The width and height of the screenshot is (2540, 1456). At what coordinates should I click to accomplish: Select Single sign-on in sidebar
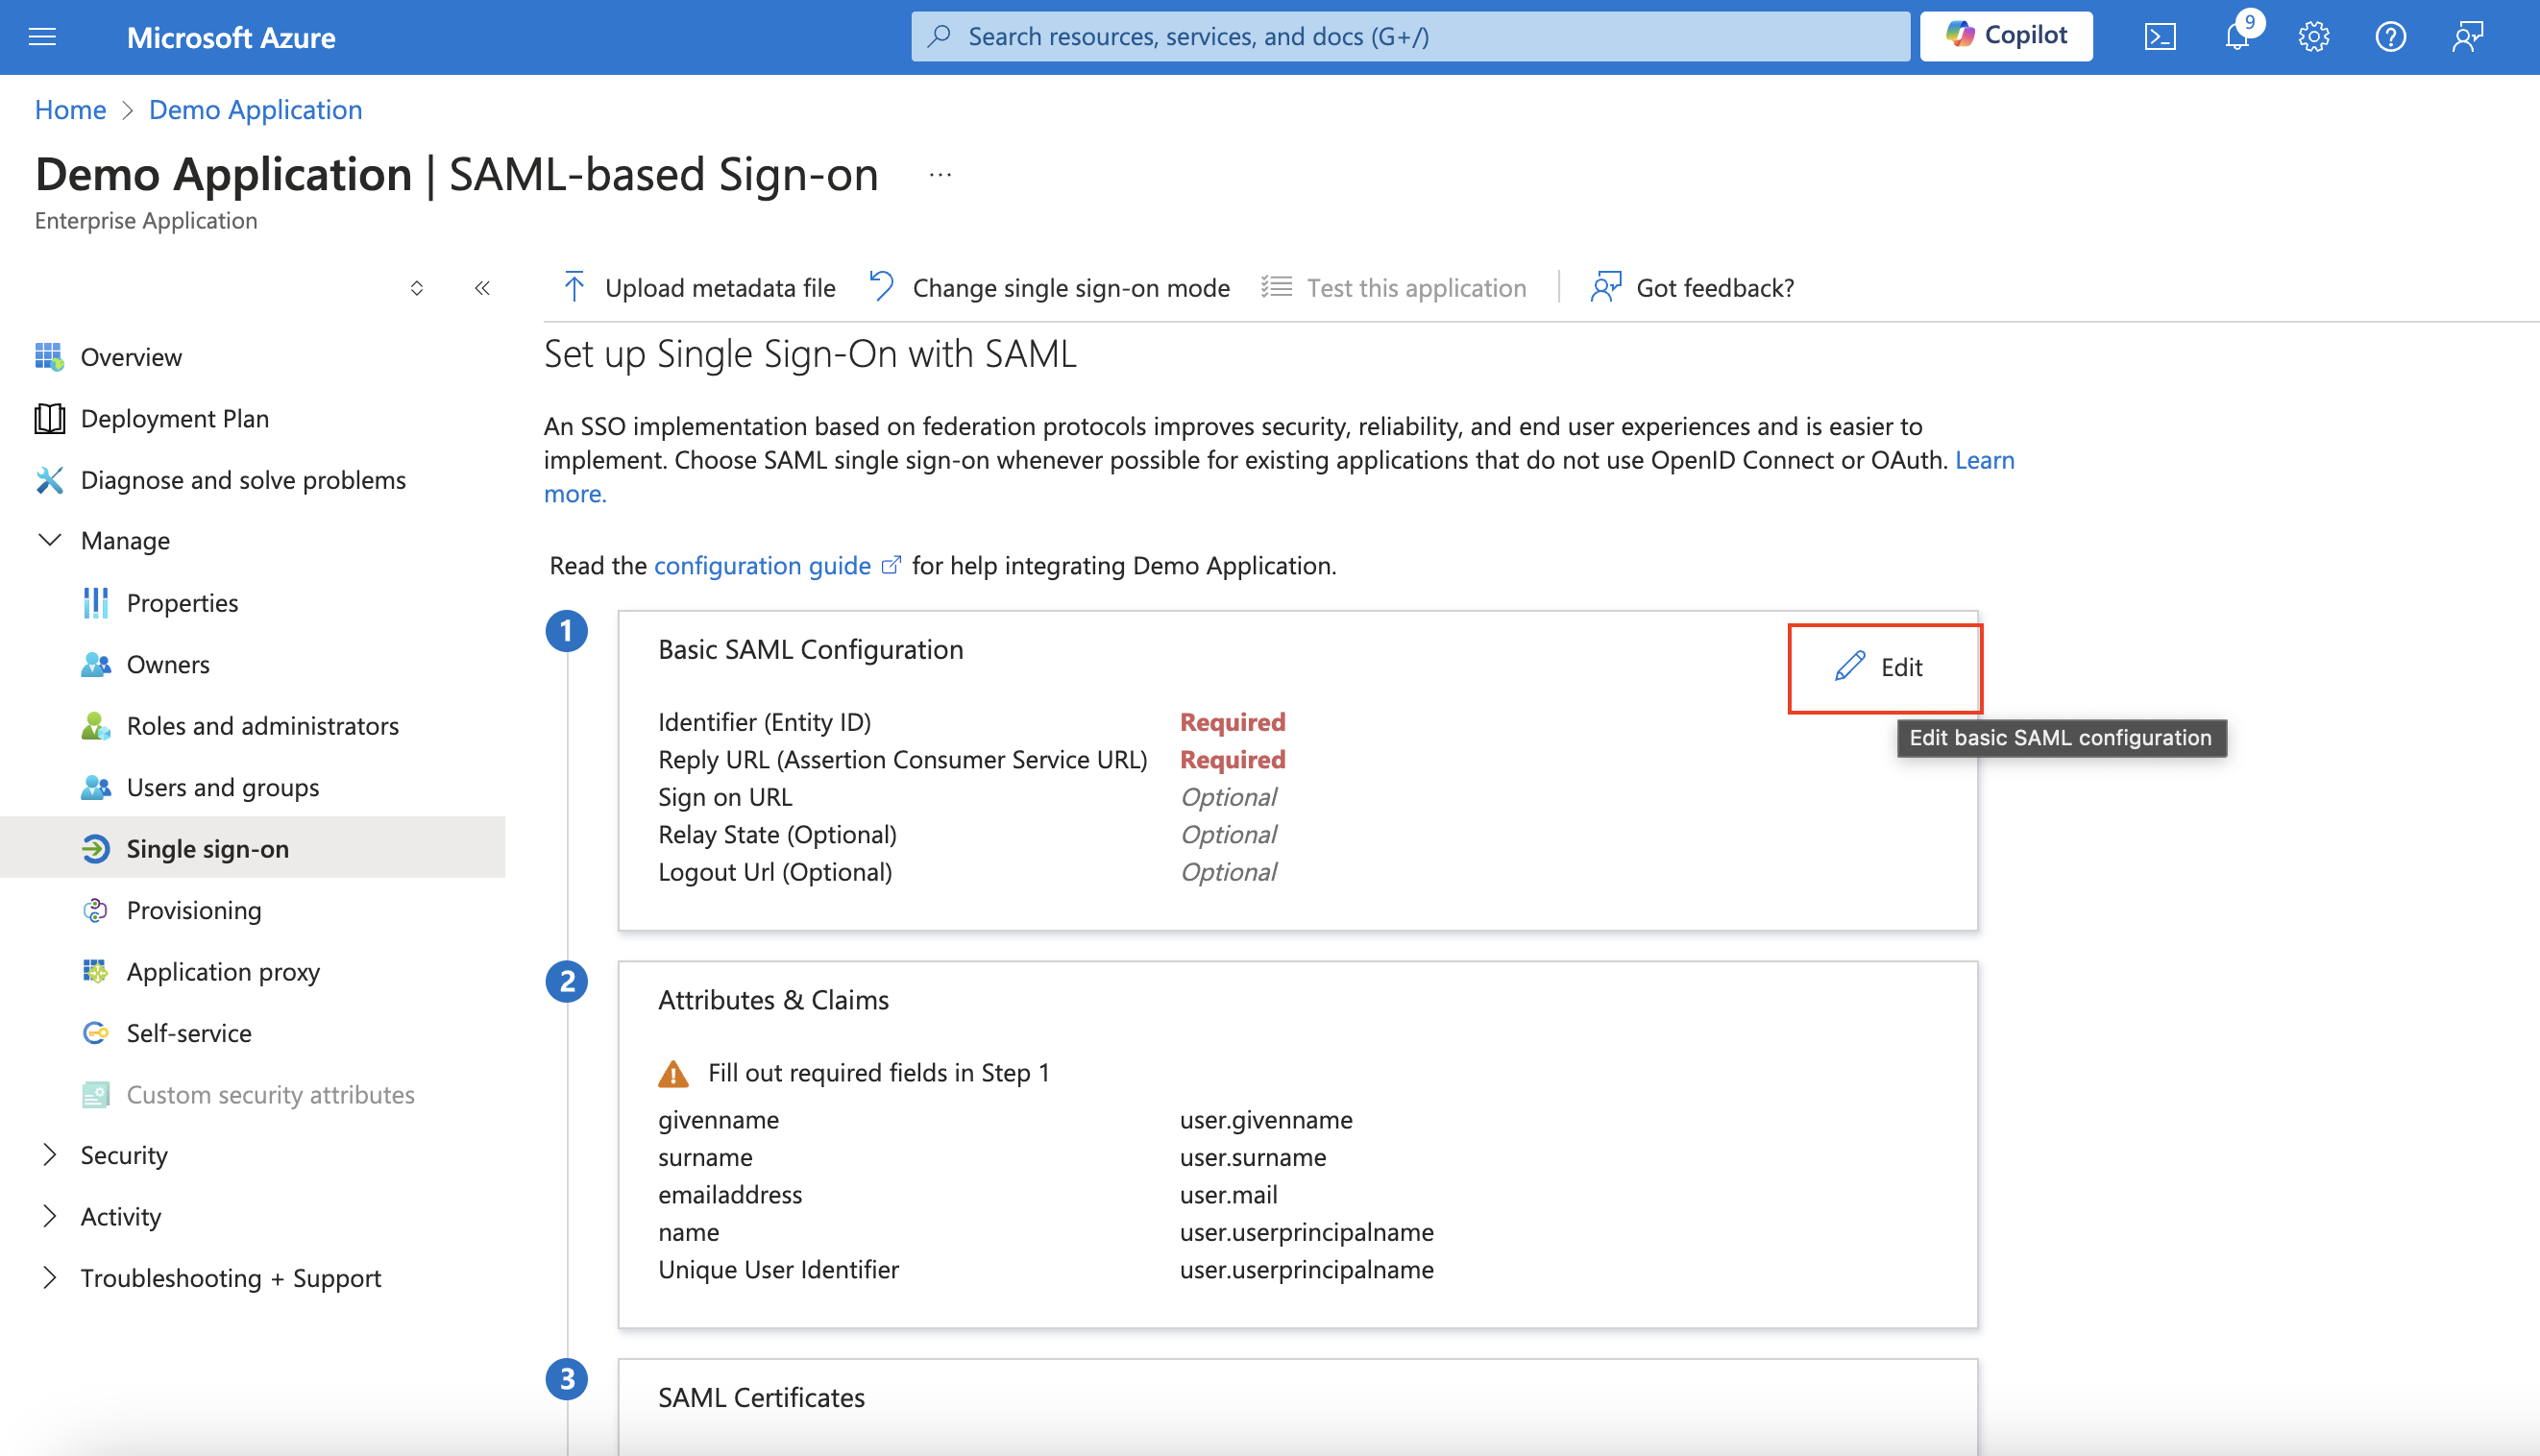[x=252, y=848]
